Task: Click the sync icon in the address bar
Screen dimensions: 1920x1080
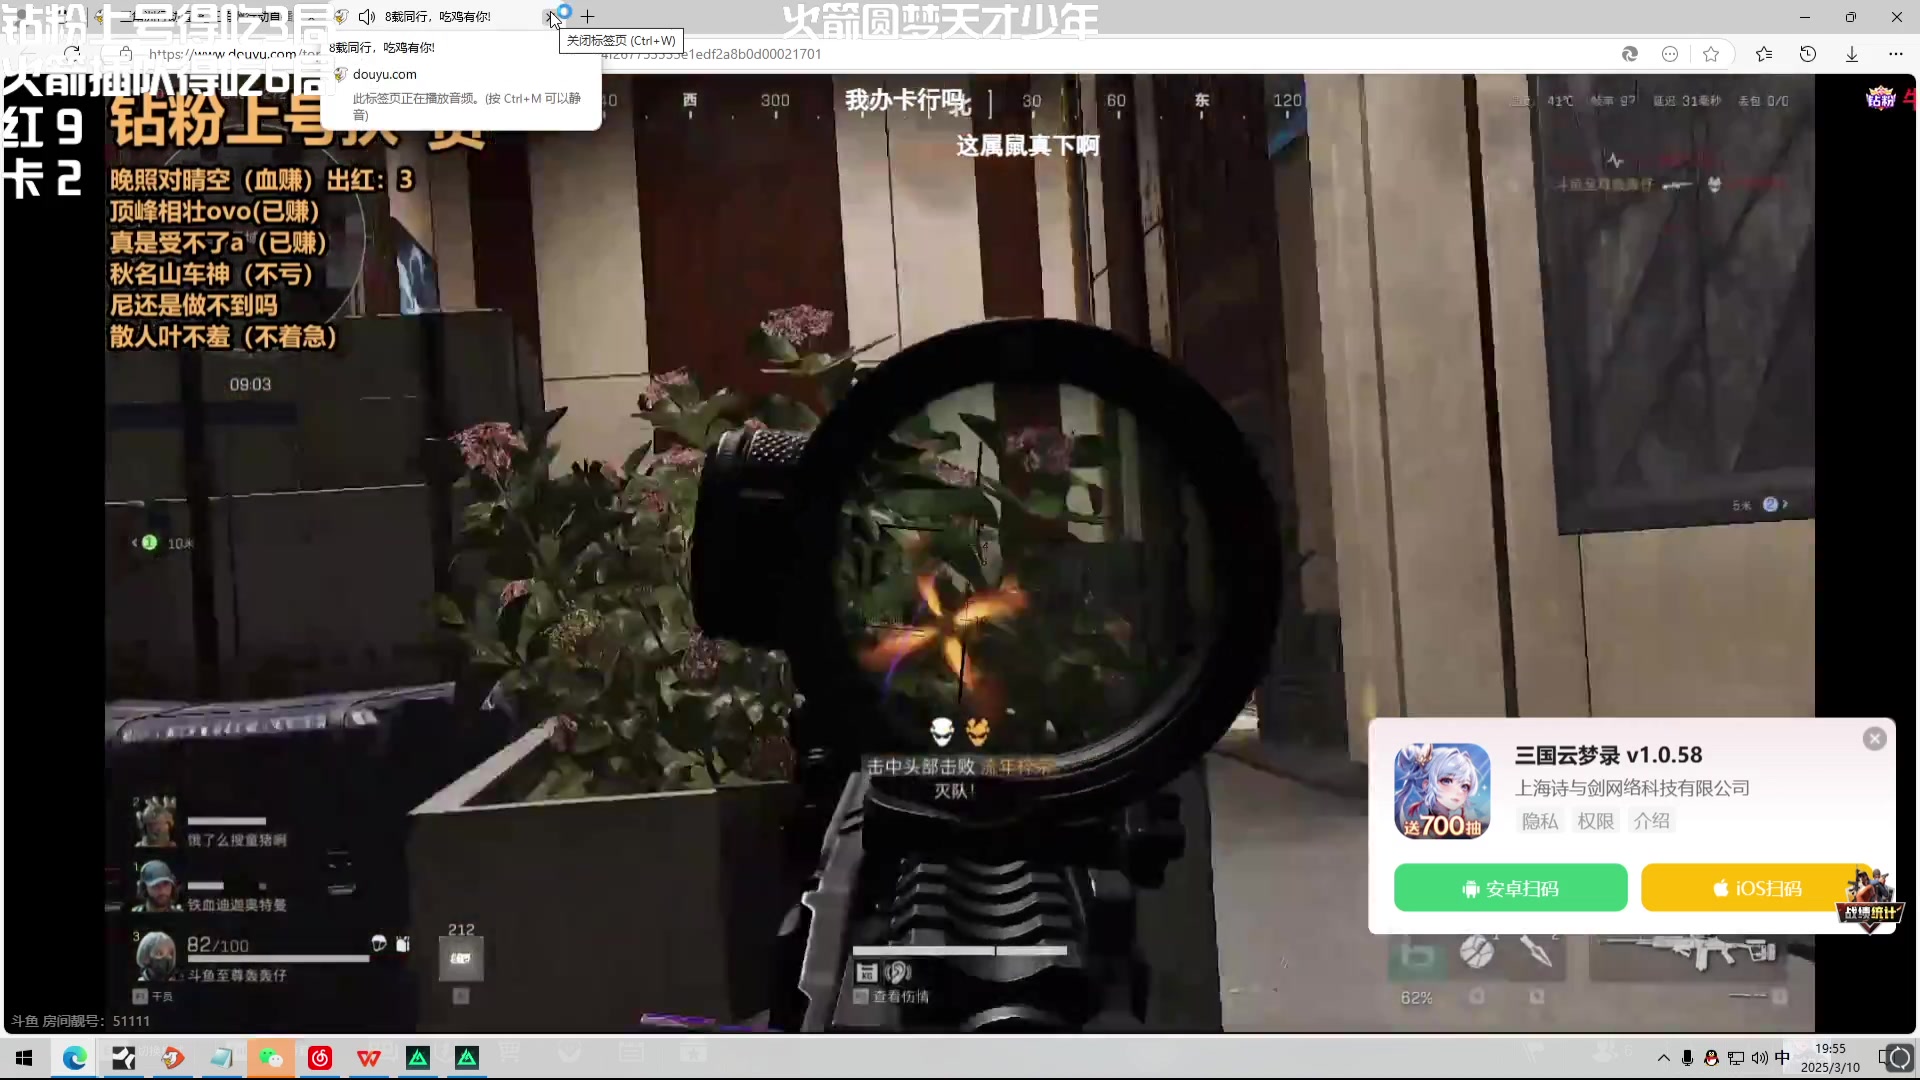Action: pos(1630,54)
